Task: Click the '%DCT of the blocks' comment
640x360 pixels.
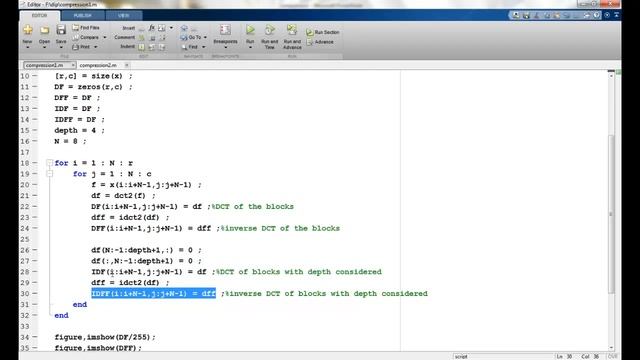Action: tap(253, 207)
